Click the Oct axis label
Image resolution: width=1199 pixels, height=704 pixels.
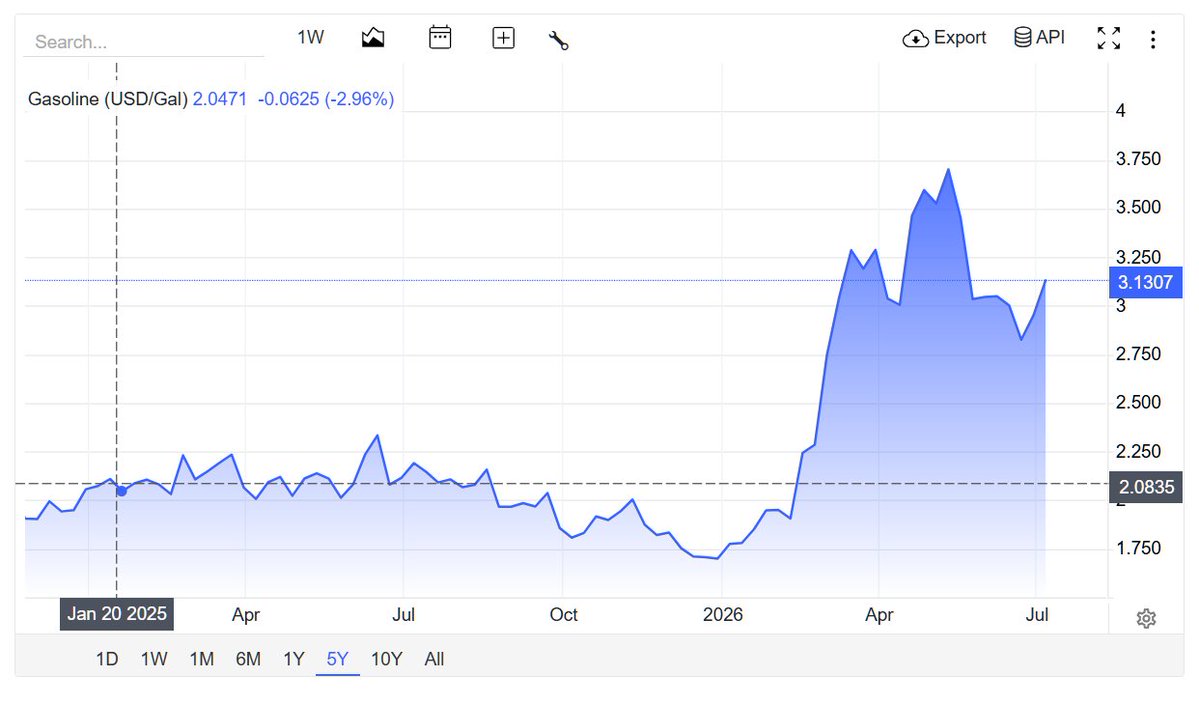tap(564, 615)
